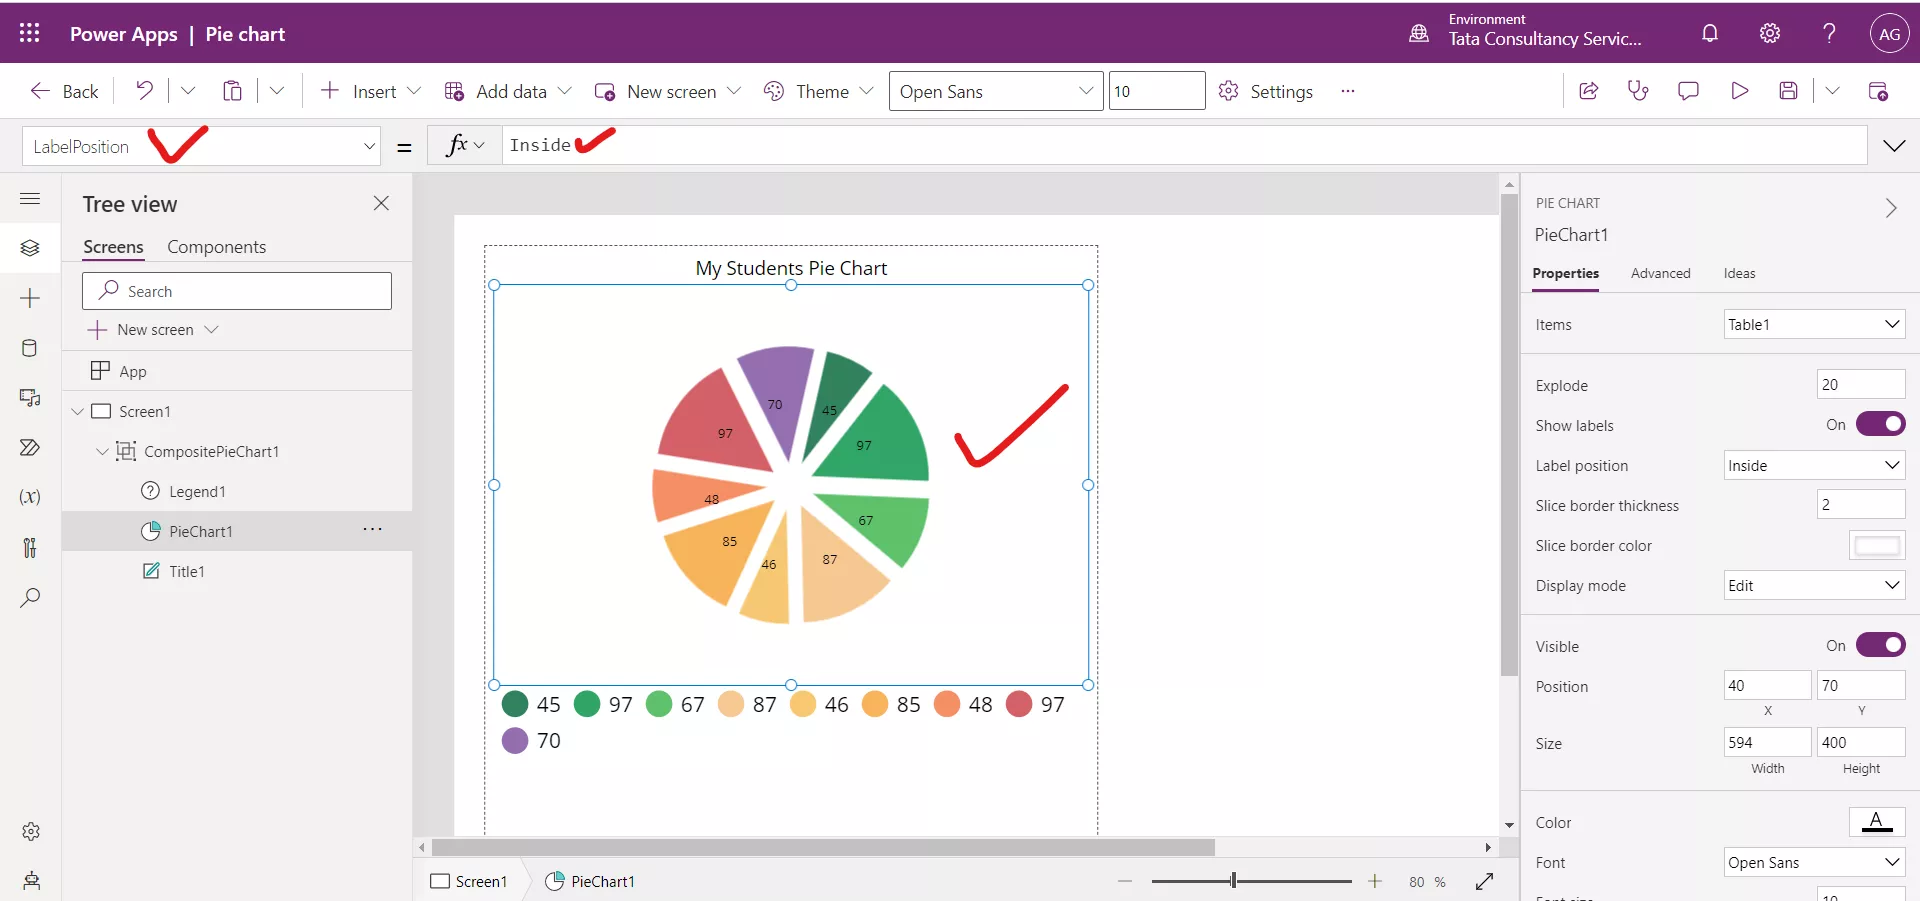Open the app preview with Play icon
This screenshot has width=1920, height=901.
pos(1739,90)
